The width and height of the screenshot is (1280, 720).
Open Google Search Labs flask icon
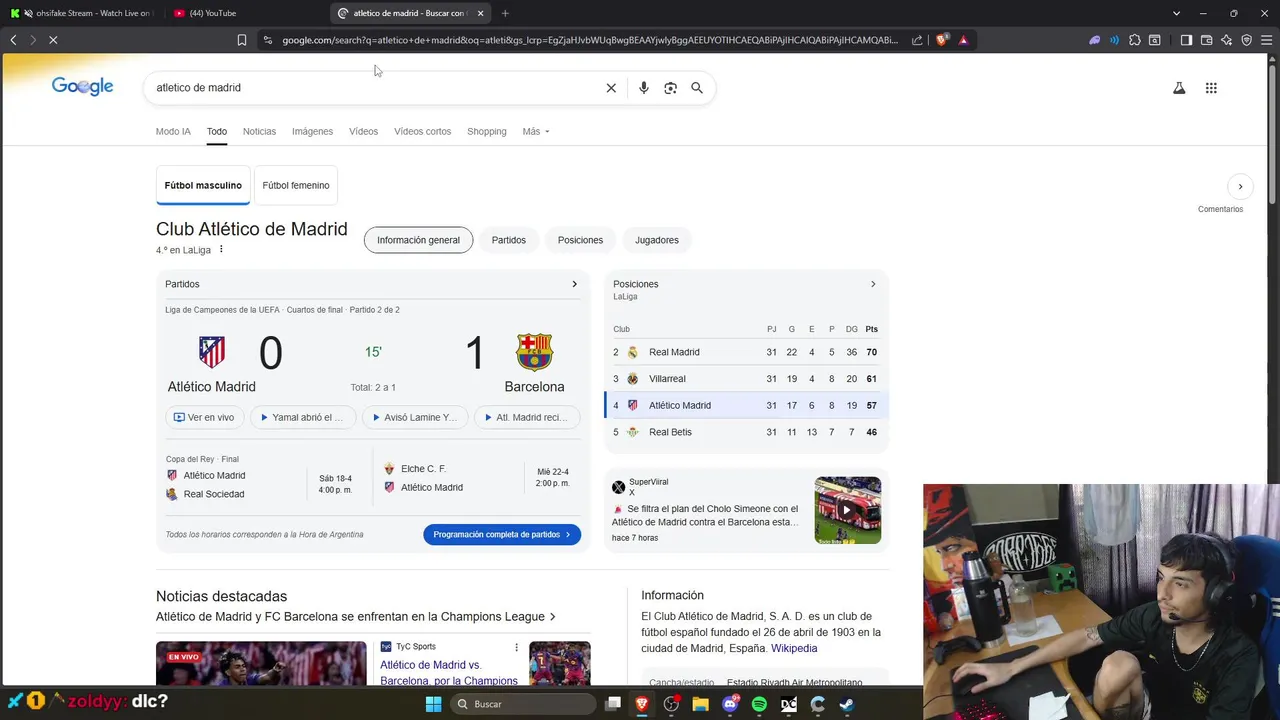(x=1179, y=88)
